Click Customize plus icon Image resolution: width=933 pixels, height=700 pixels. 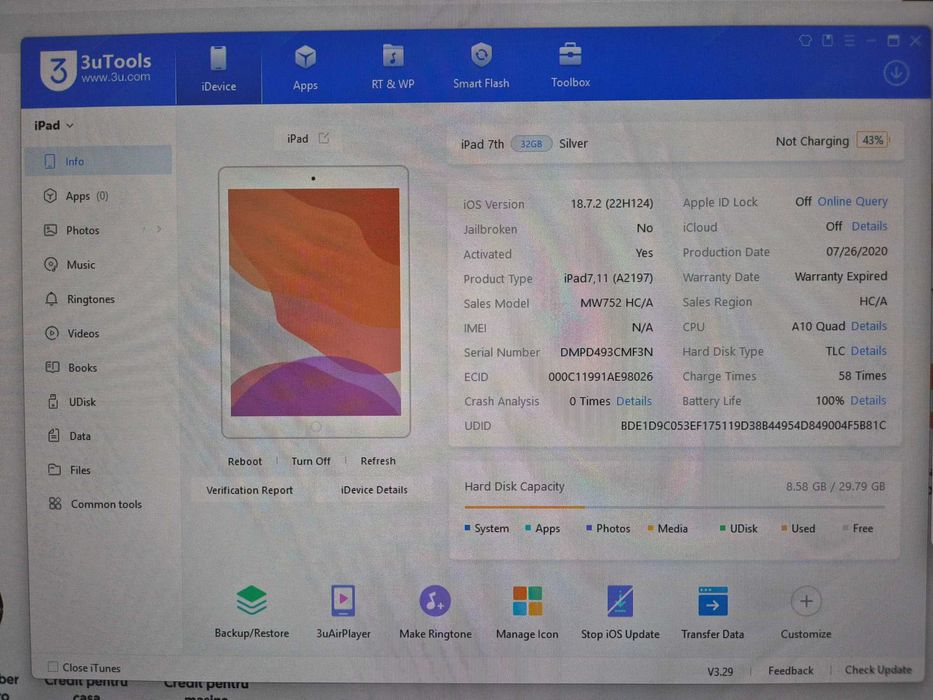pos(806,601)
